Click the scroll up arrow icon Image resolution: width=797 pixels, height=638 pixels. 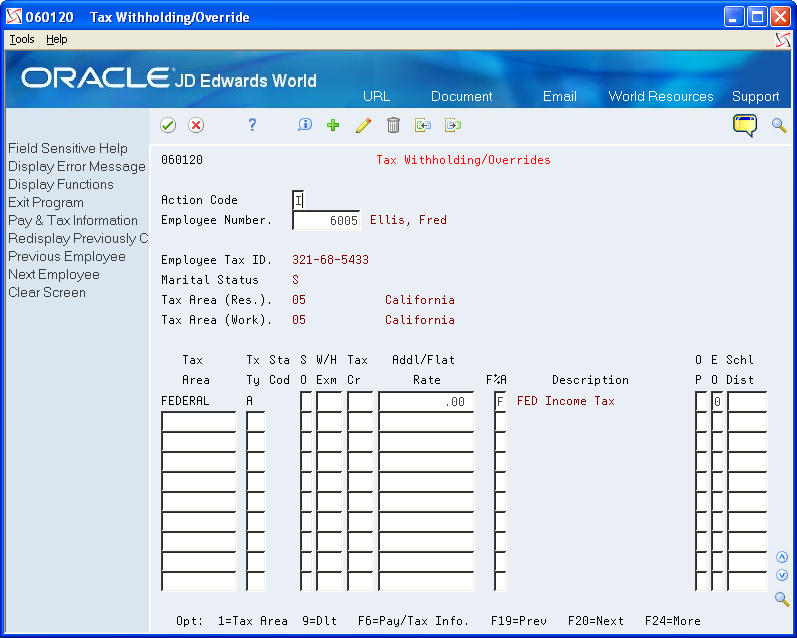782,557
